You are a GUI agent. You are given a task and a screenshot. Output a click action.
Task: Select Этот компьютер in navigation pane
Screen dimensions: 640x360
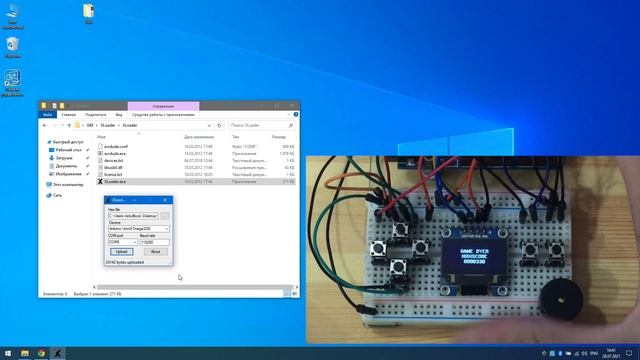pos(68,185)
